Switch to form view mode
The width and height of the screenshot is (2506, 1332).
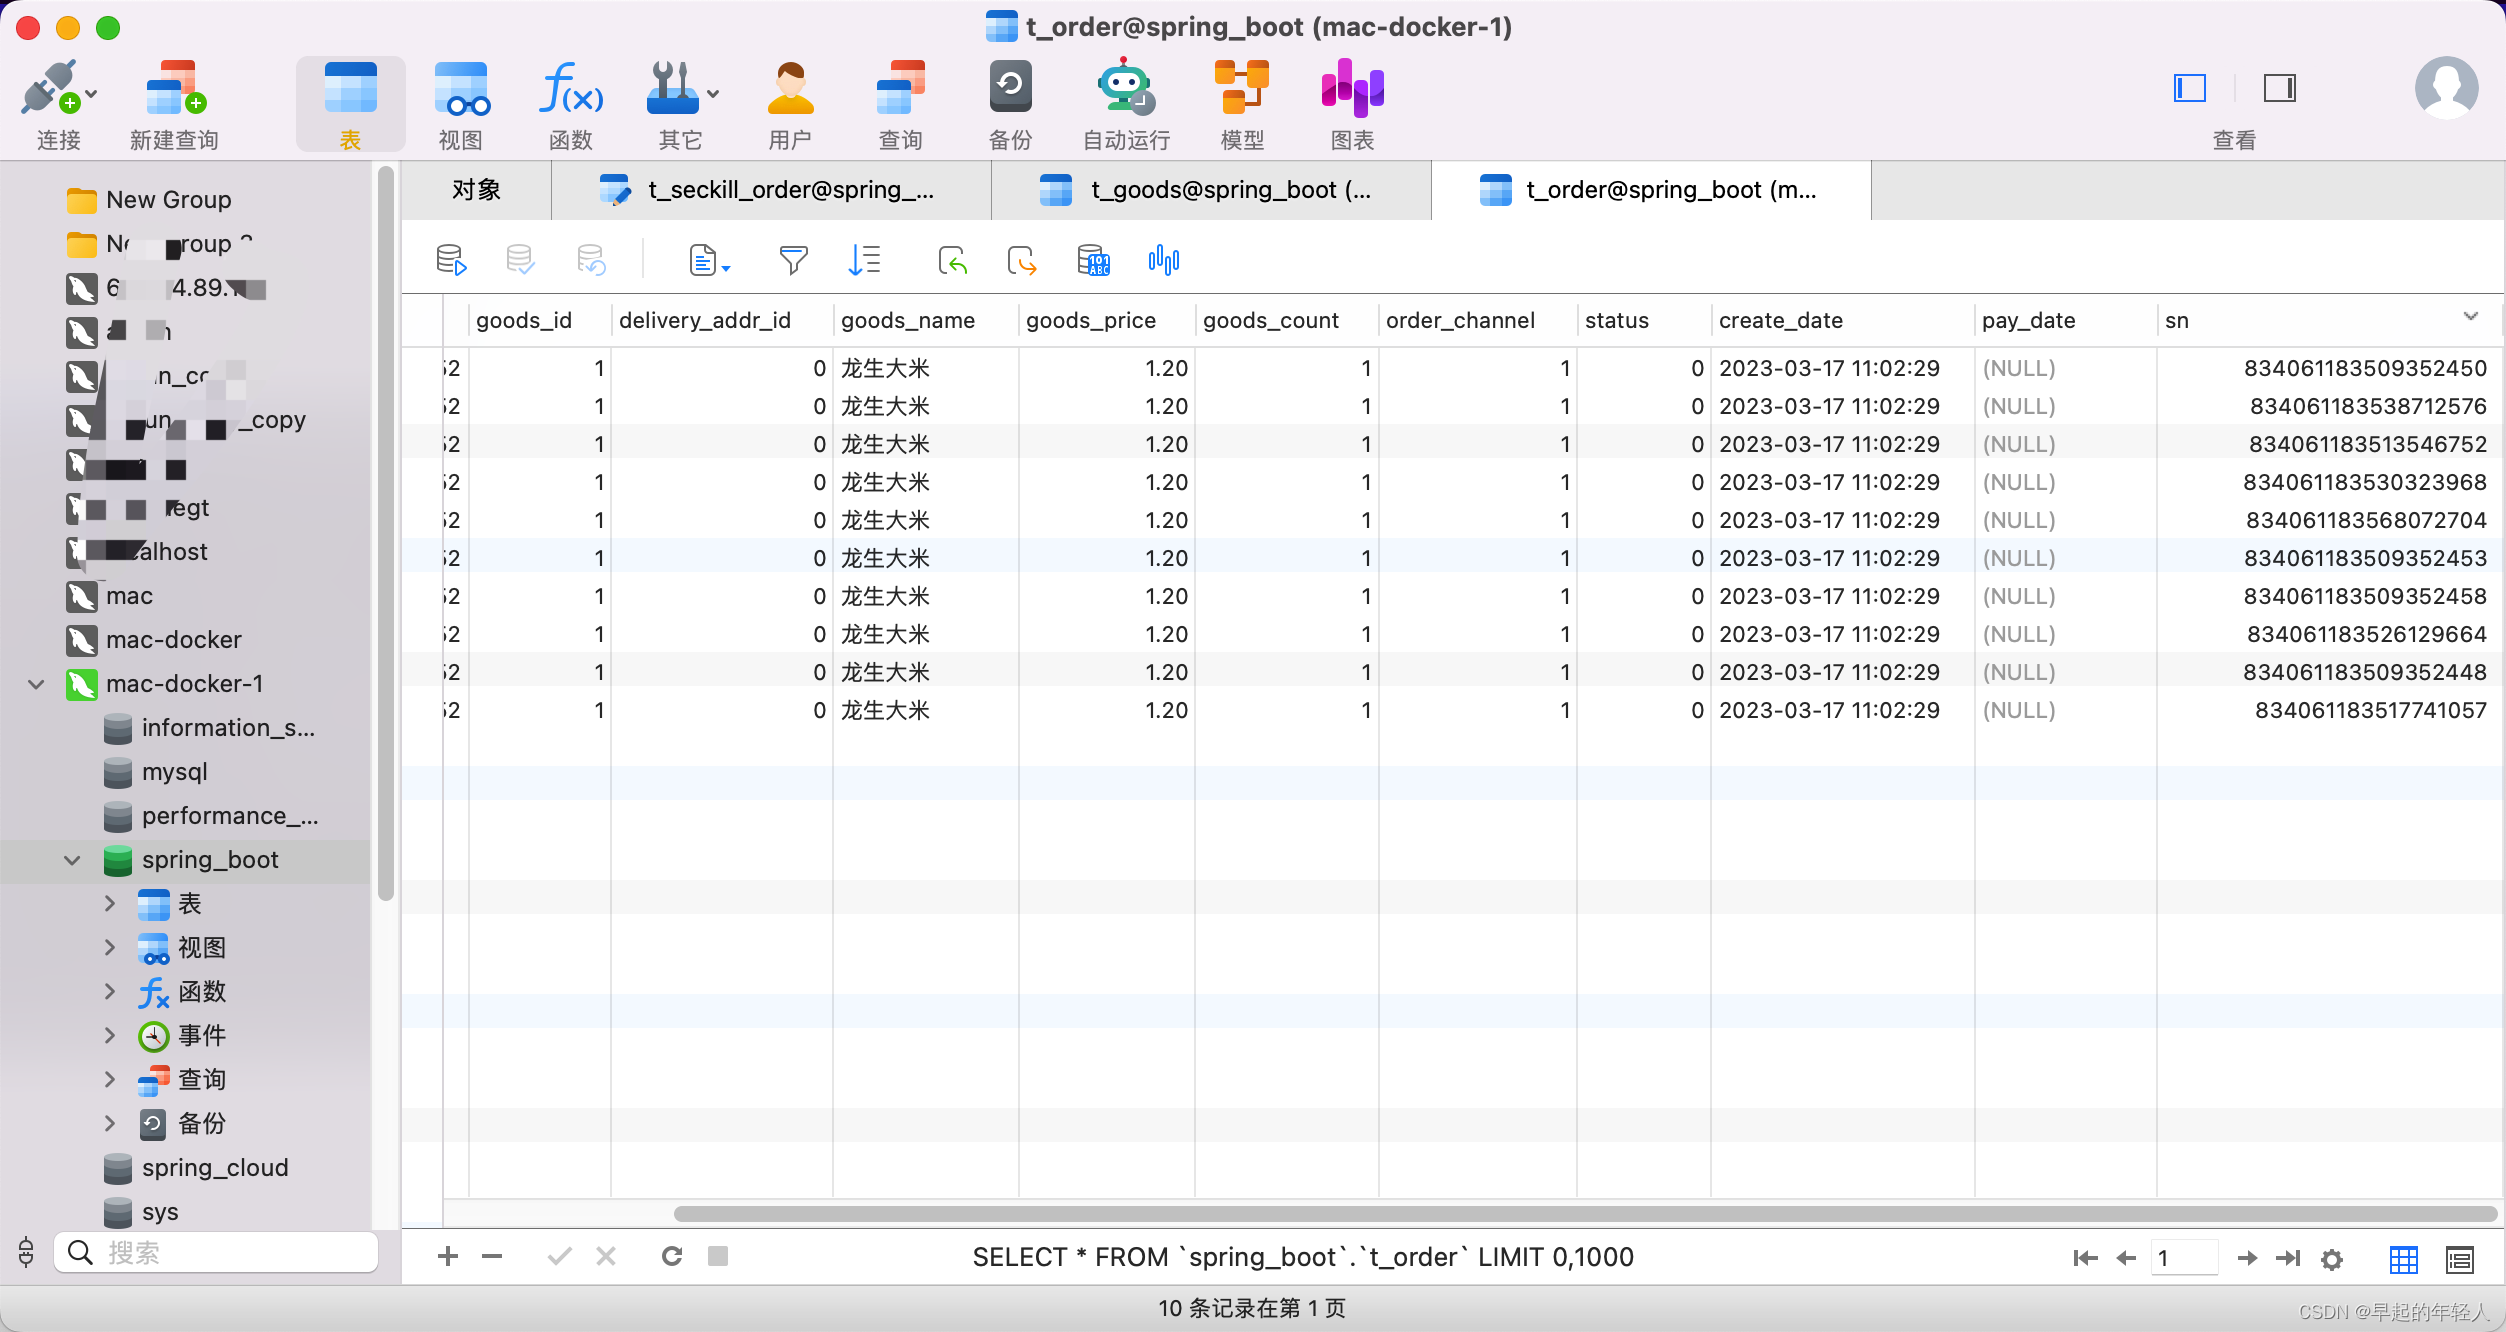click(2460, 1259)
